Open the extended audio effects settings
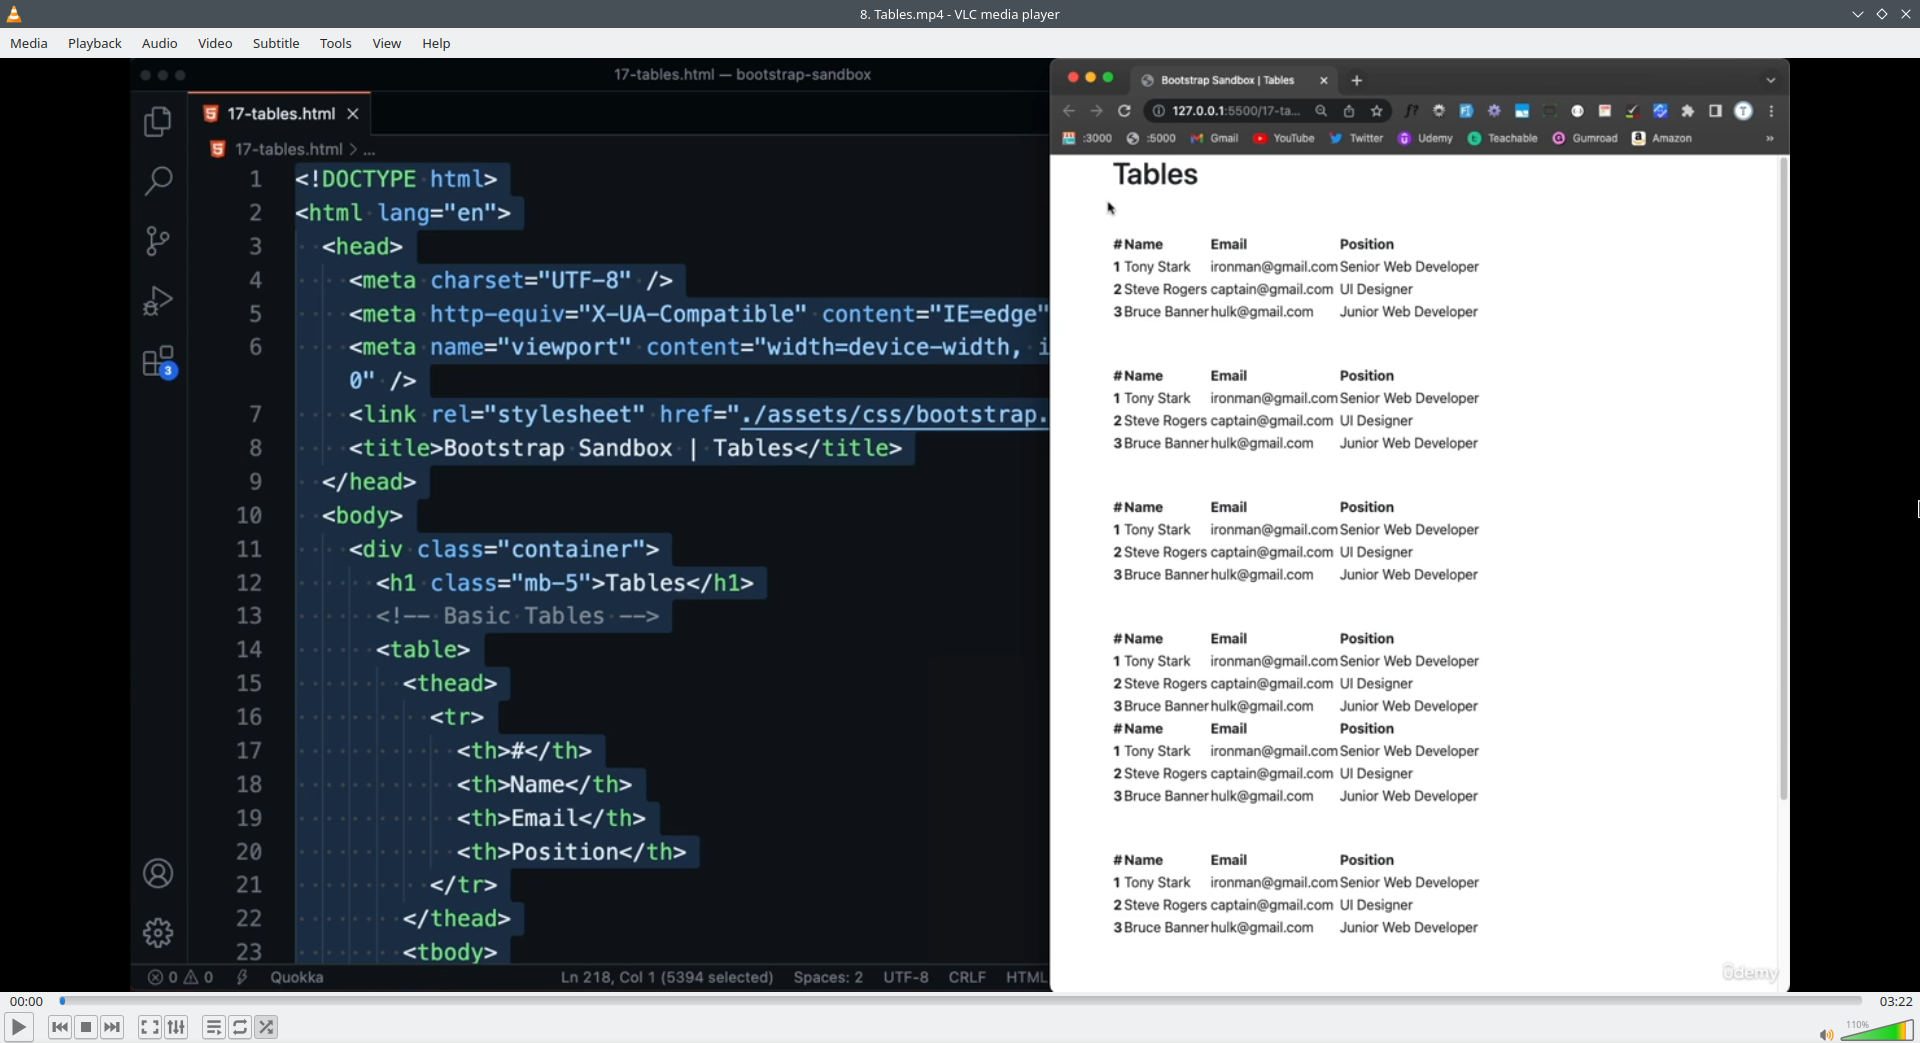This screenshot has width=1920, height=1043. click(176, 1027)
